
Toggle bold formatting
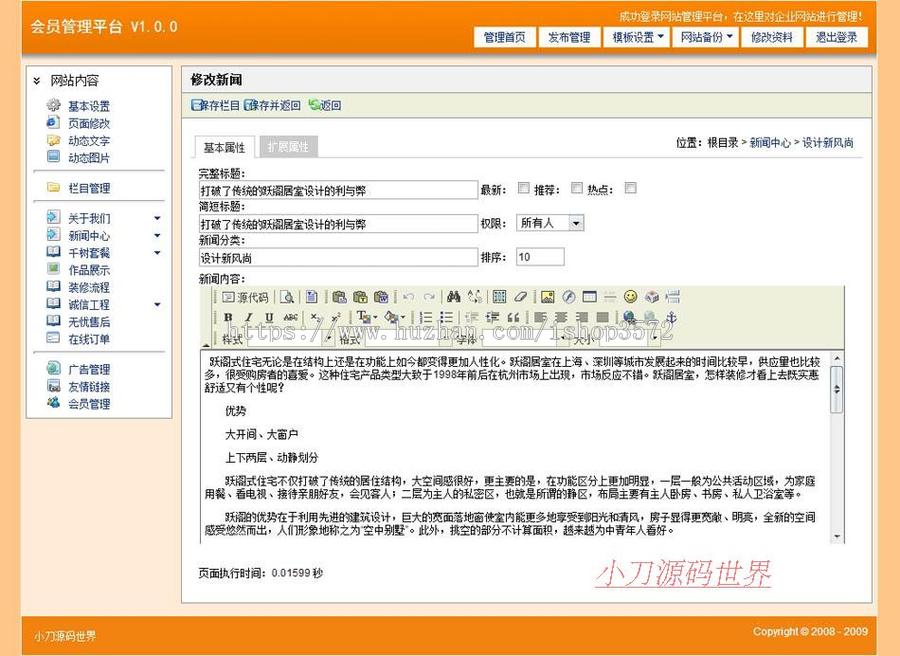tap(228, 317)
